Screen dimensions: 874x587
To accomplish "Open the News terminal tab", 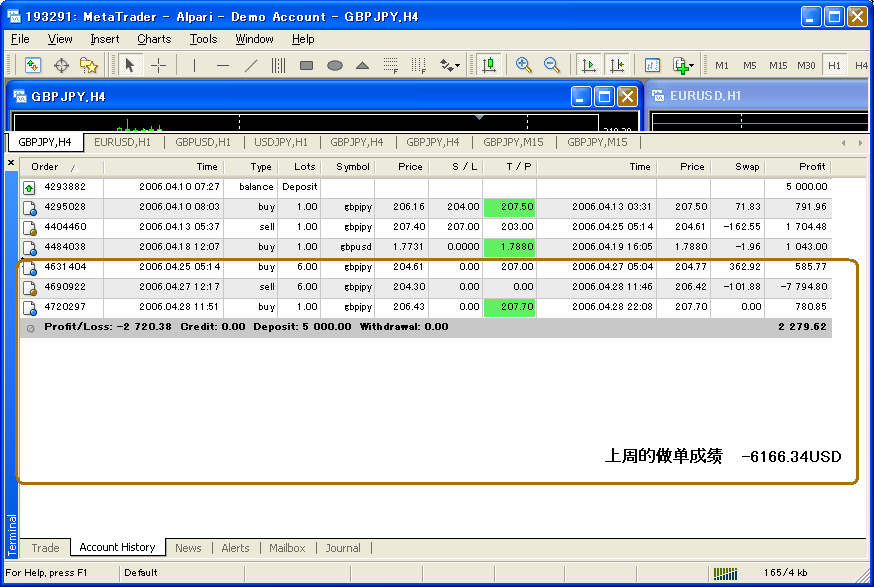I will [x=188, y=548].
